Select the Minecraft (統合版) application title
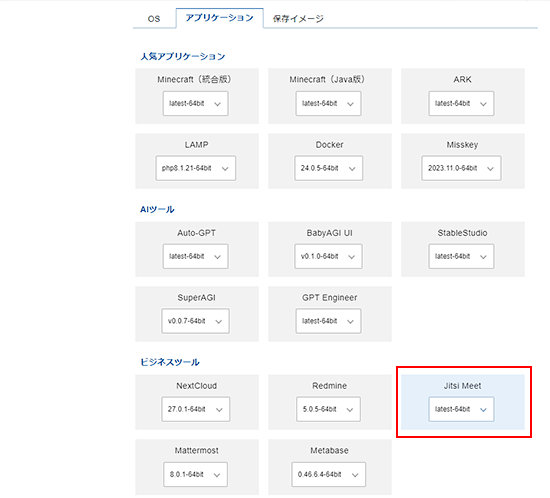This screenshot has width=550, height=498. [x=194, y=80]
